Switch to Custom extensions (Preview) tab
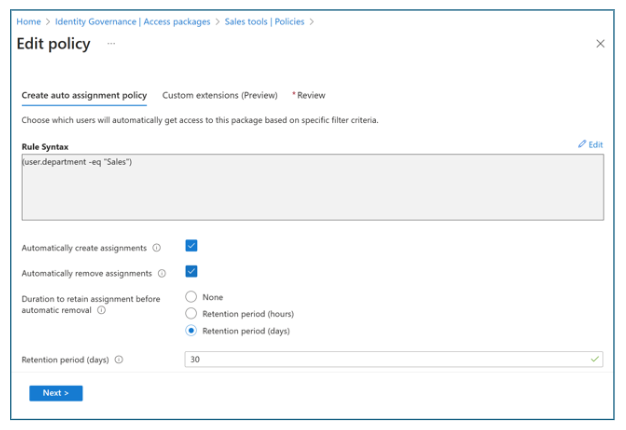 pos(219,95)
